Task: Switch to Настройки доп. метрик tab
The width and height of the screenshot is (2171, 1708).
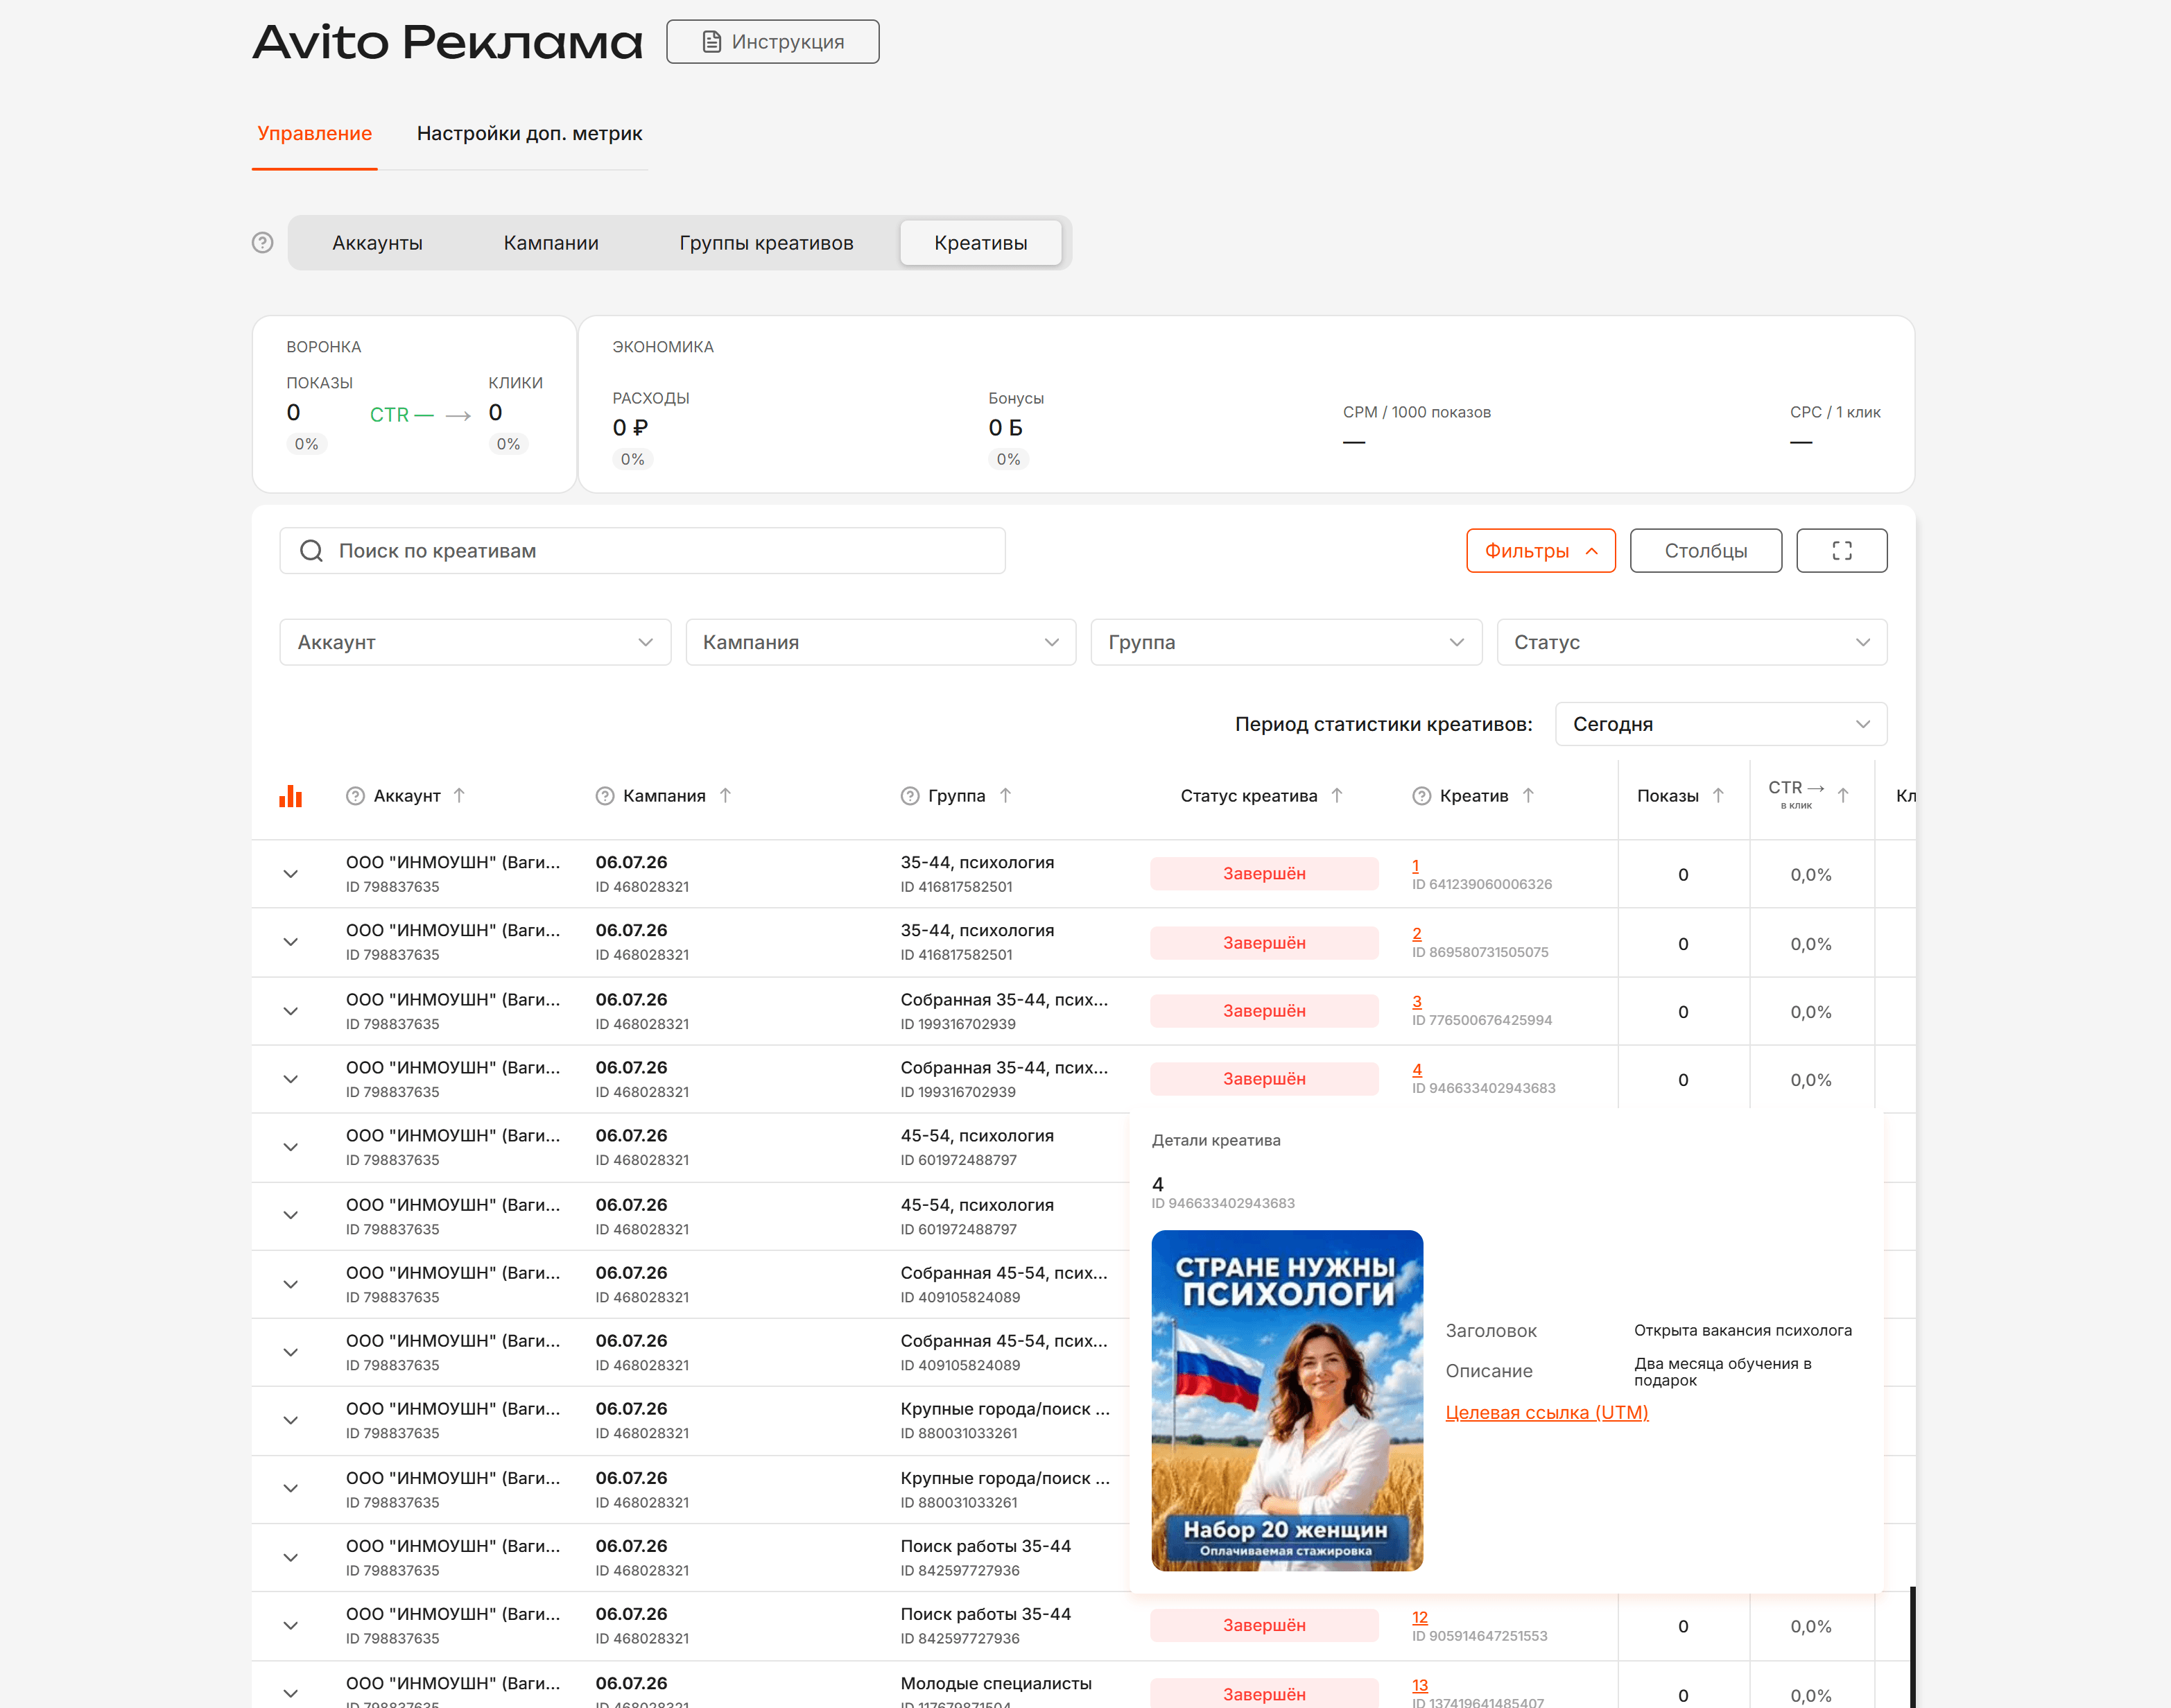Action: [529, 133]
